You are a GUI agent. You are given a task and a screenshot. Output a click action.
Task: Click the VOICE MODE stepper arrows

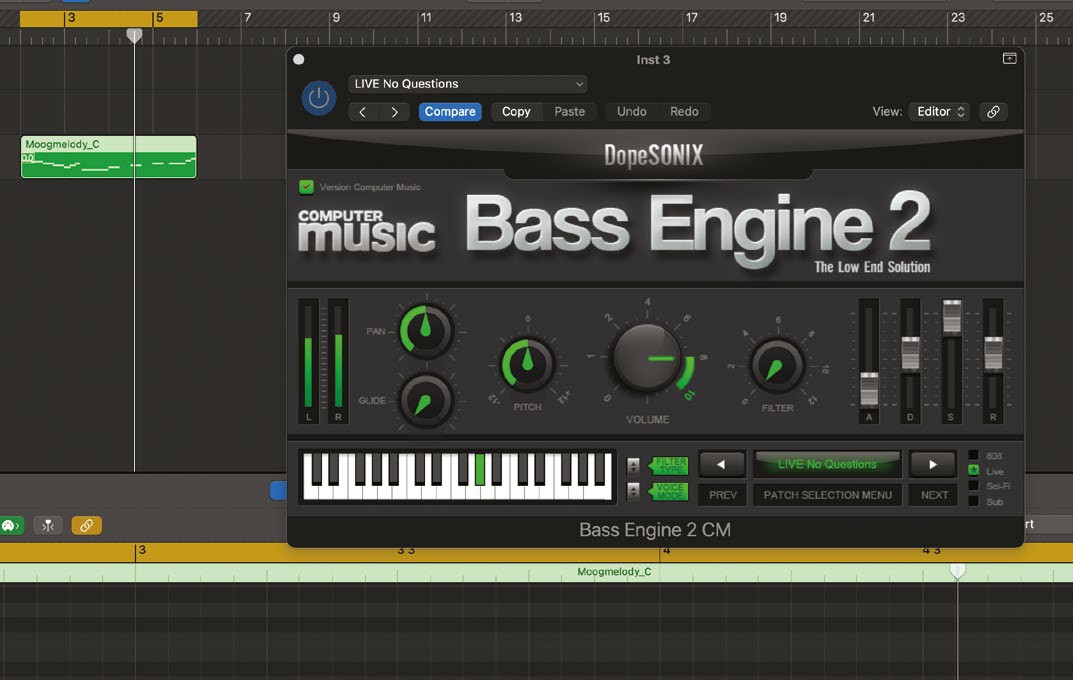634,491
